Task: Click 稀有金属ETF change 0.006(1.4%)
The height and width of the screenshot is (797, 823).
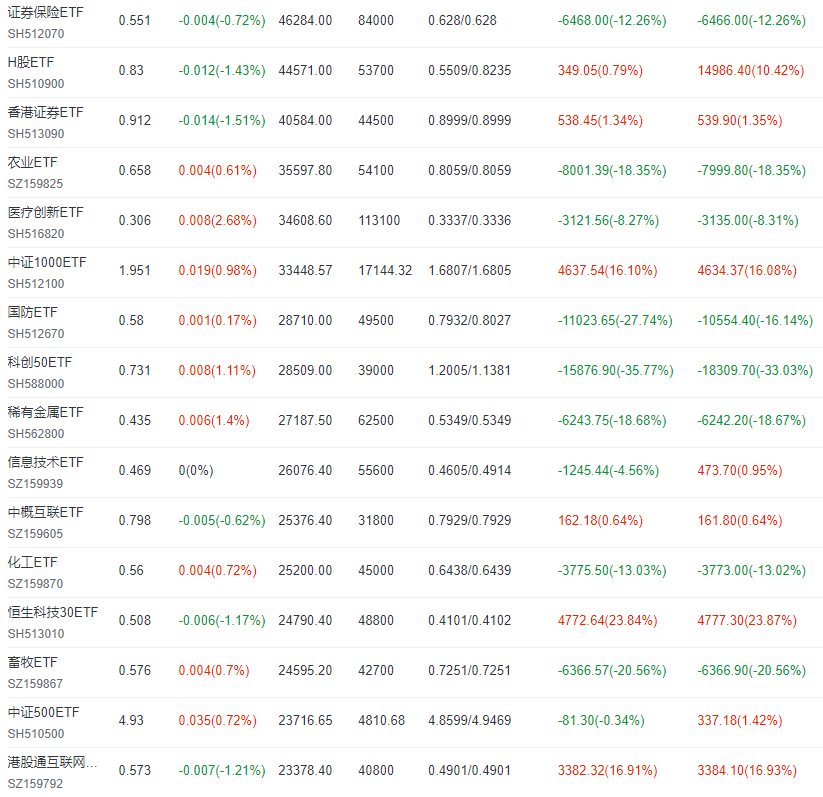Action: (x=214, y=421)
